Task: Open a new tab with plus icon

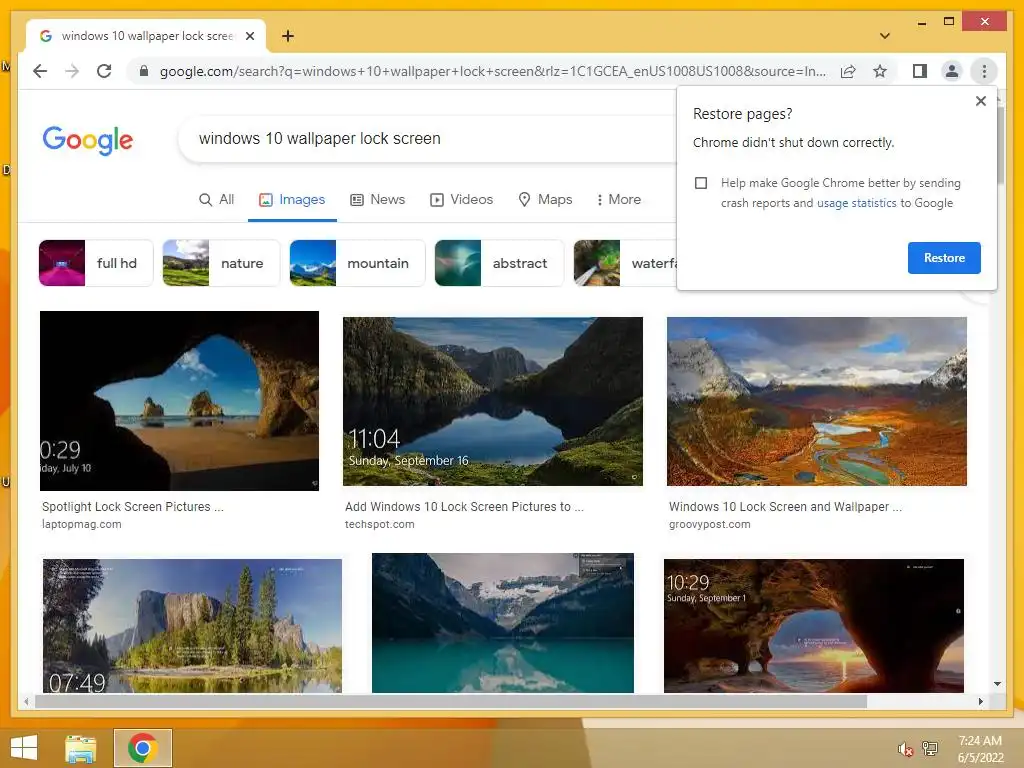Action: tap(287, 36)
